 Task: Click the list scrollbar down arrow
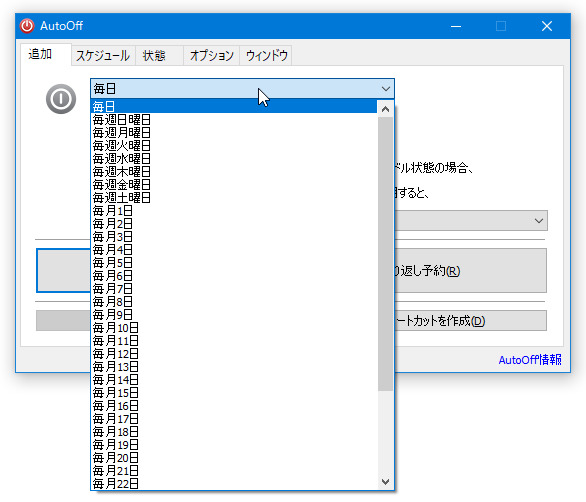[x=385, y=481]
